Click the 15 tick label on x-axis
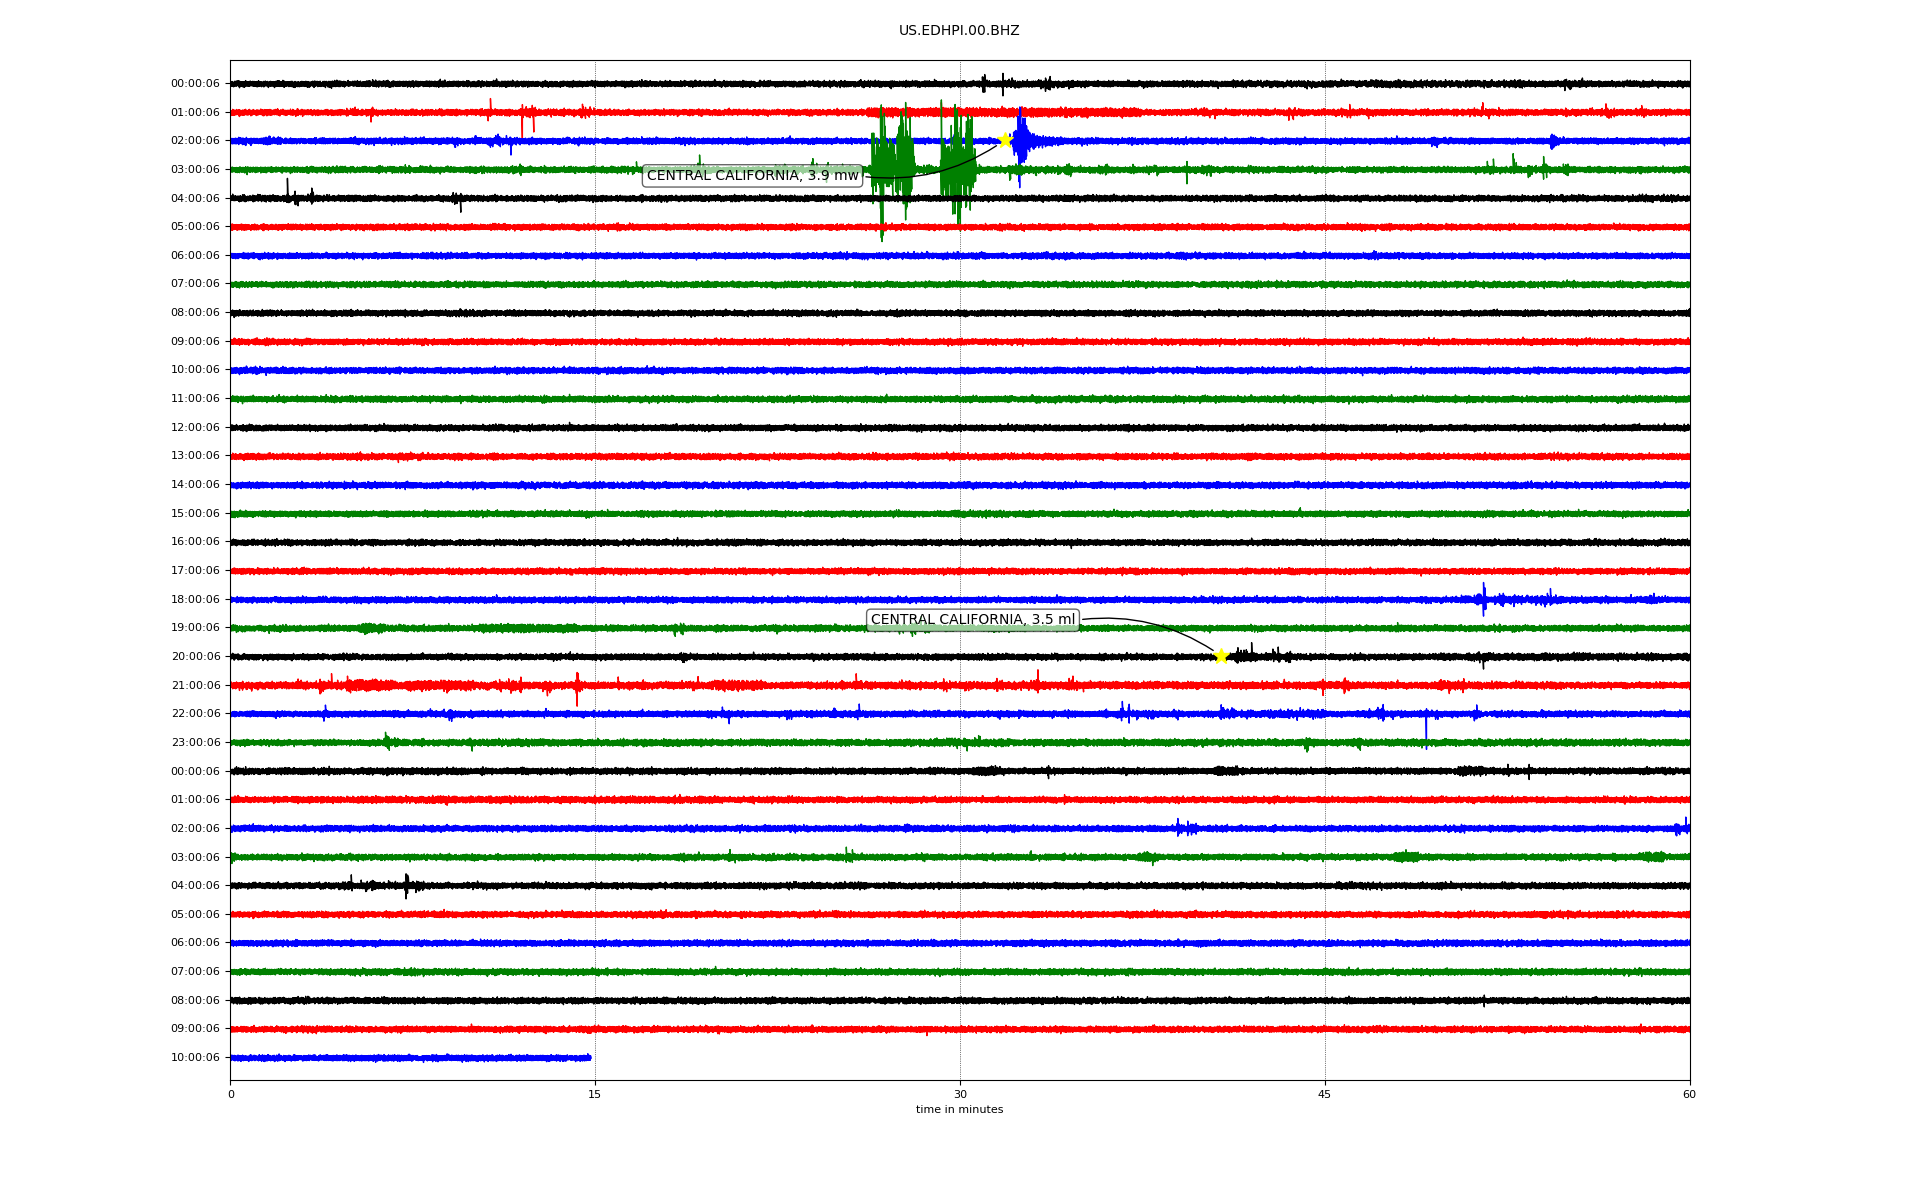 (595, 1094)
